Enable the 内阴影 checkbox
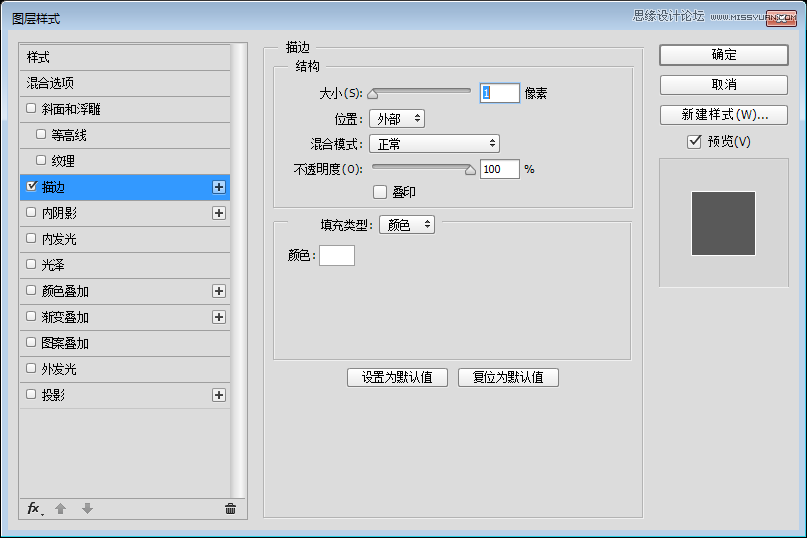807x538 pixels. click(x=31, y=212)
